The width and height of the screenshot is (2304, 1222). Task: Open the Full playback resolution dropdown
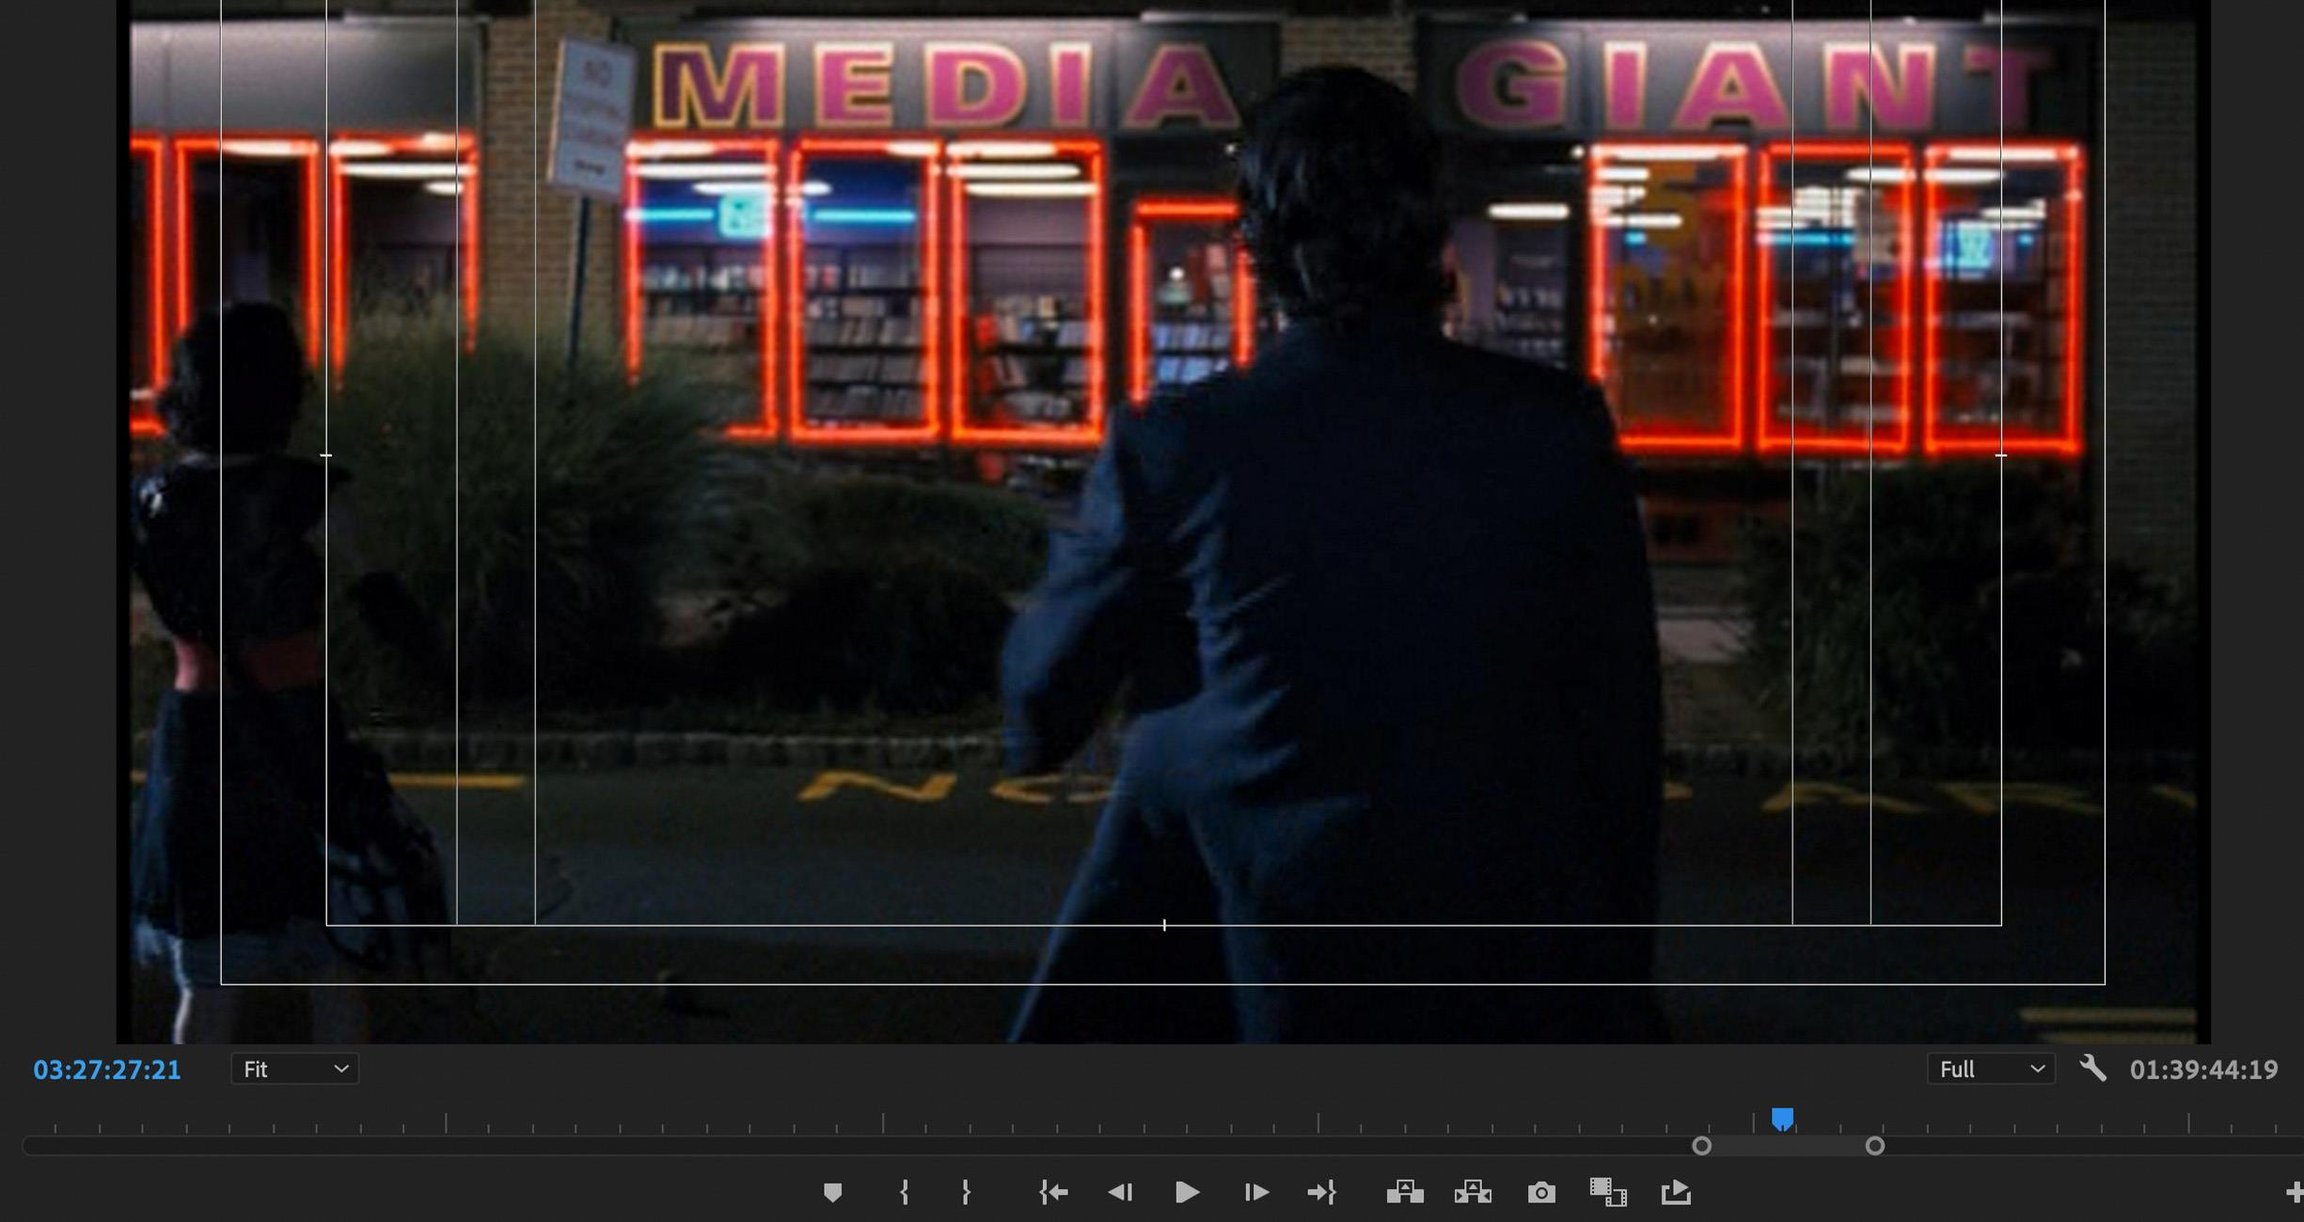(x=1991, y=1069)
